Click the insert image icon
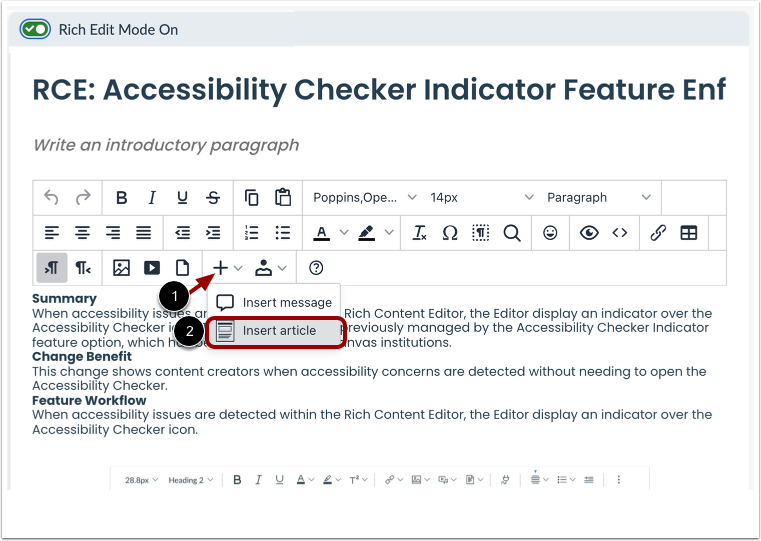This screenshot has height=541, width=761. pyautogui.click(x=121, y=268)
